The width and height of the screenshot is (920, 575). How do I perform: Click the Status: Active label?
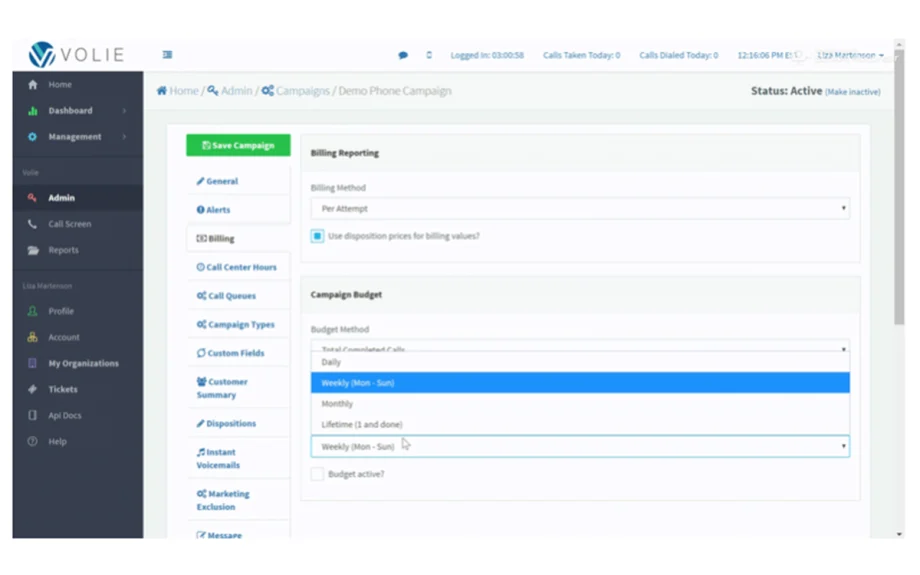(786, 91)
